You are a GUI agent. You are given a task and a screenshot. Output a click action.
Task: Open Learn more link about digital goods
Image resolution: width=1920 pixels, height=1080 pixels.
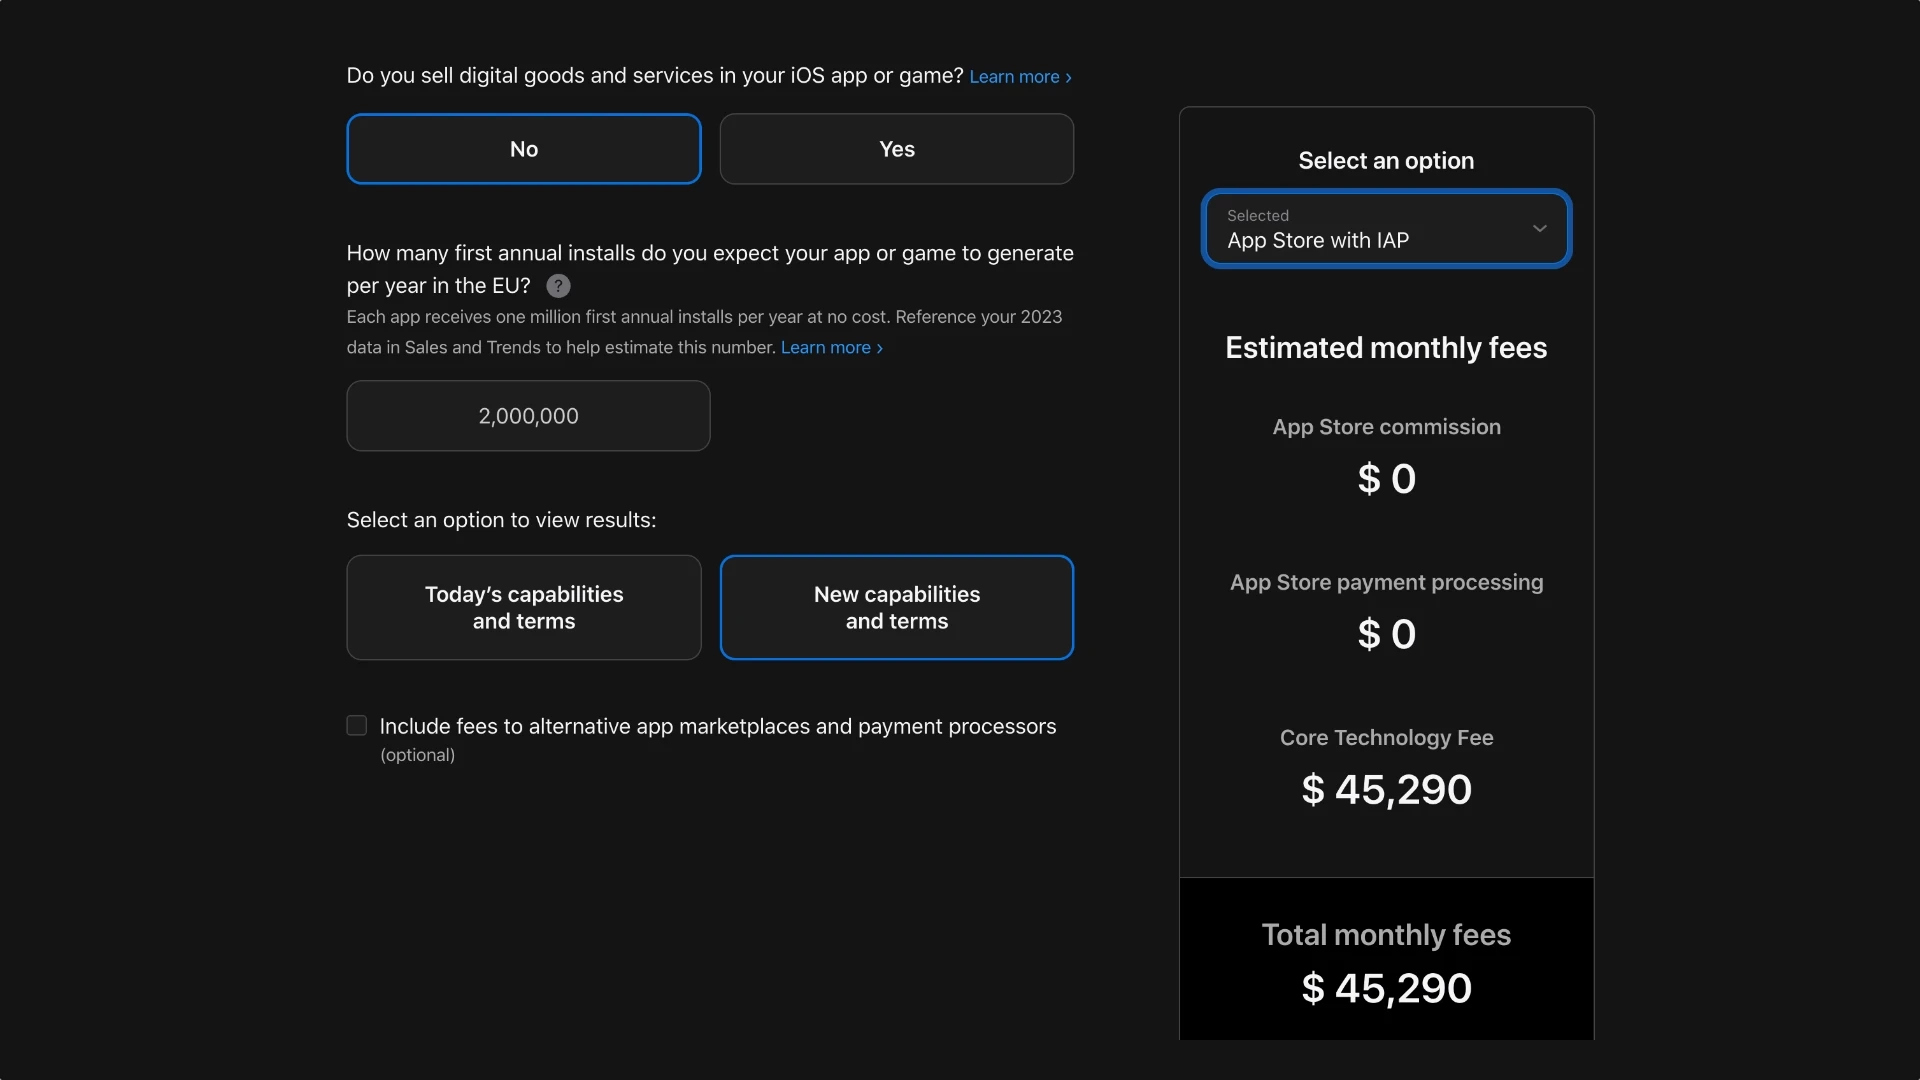click(x=1020, y=77)
